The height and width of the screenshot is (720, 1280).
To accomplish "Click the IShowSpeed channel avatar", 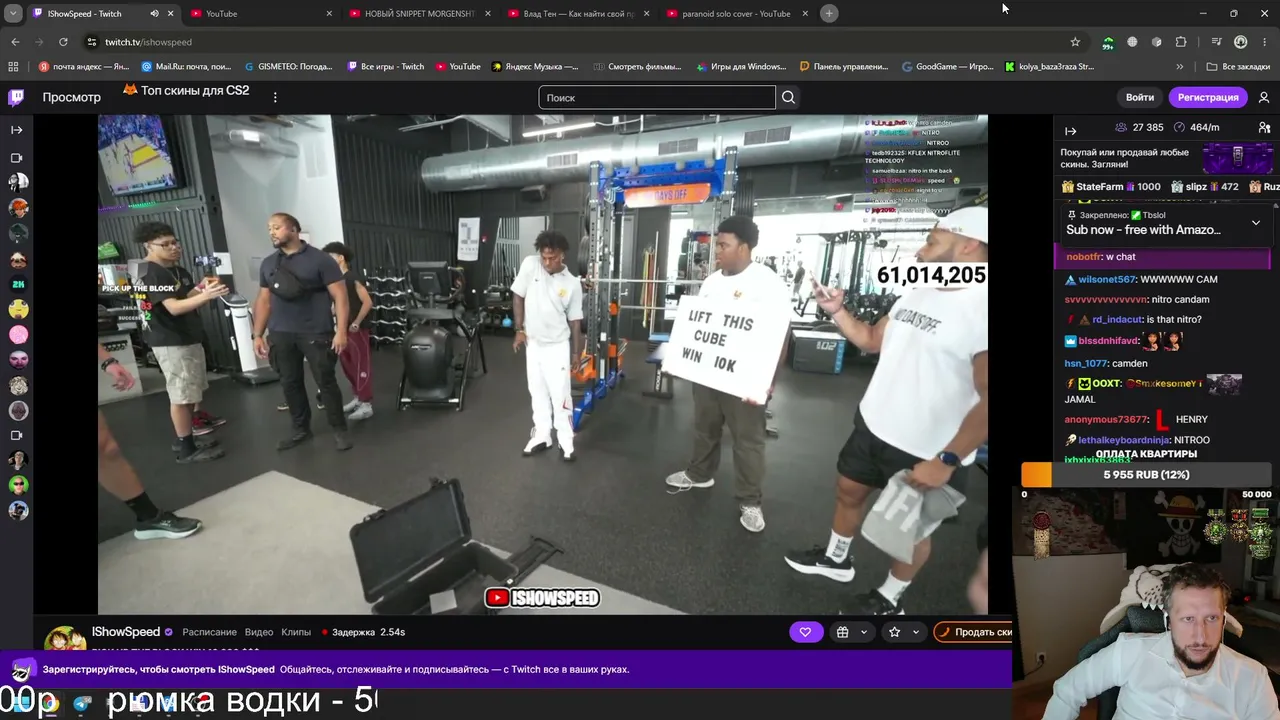I will (x=64, y=639).
